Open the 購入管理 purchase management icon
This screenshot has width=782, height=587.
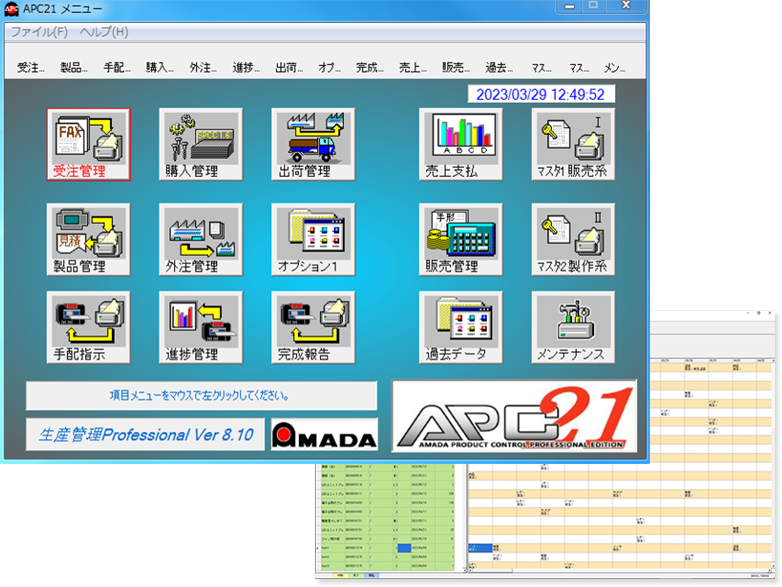pyautogui.click(x=200, y=144)
